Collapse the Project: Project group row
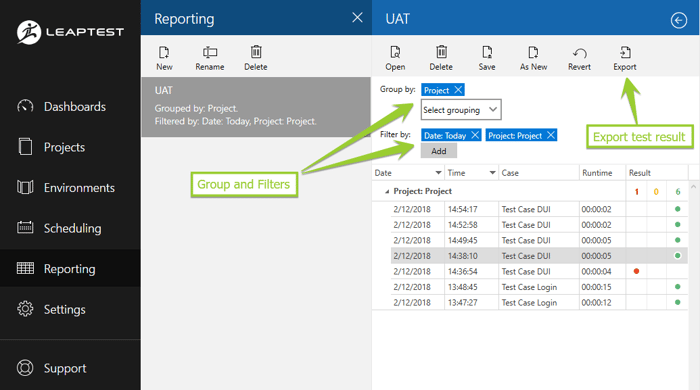This screenshot has height=390, width=700. [387, 191]
